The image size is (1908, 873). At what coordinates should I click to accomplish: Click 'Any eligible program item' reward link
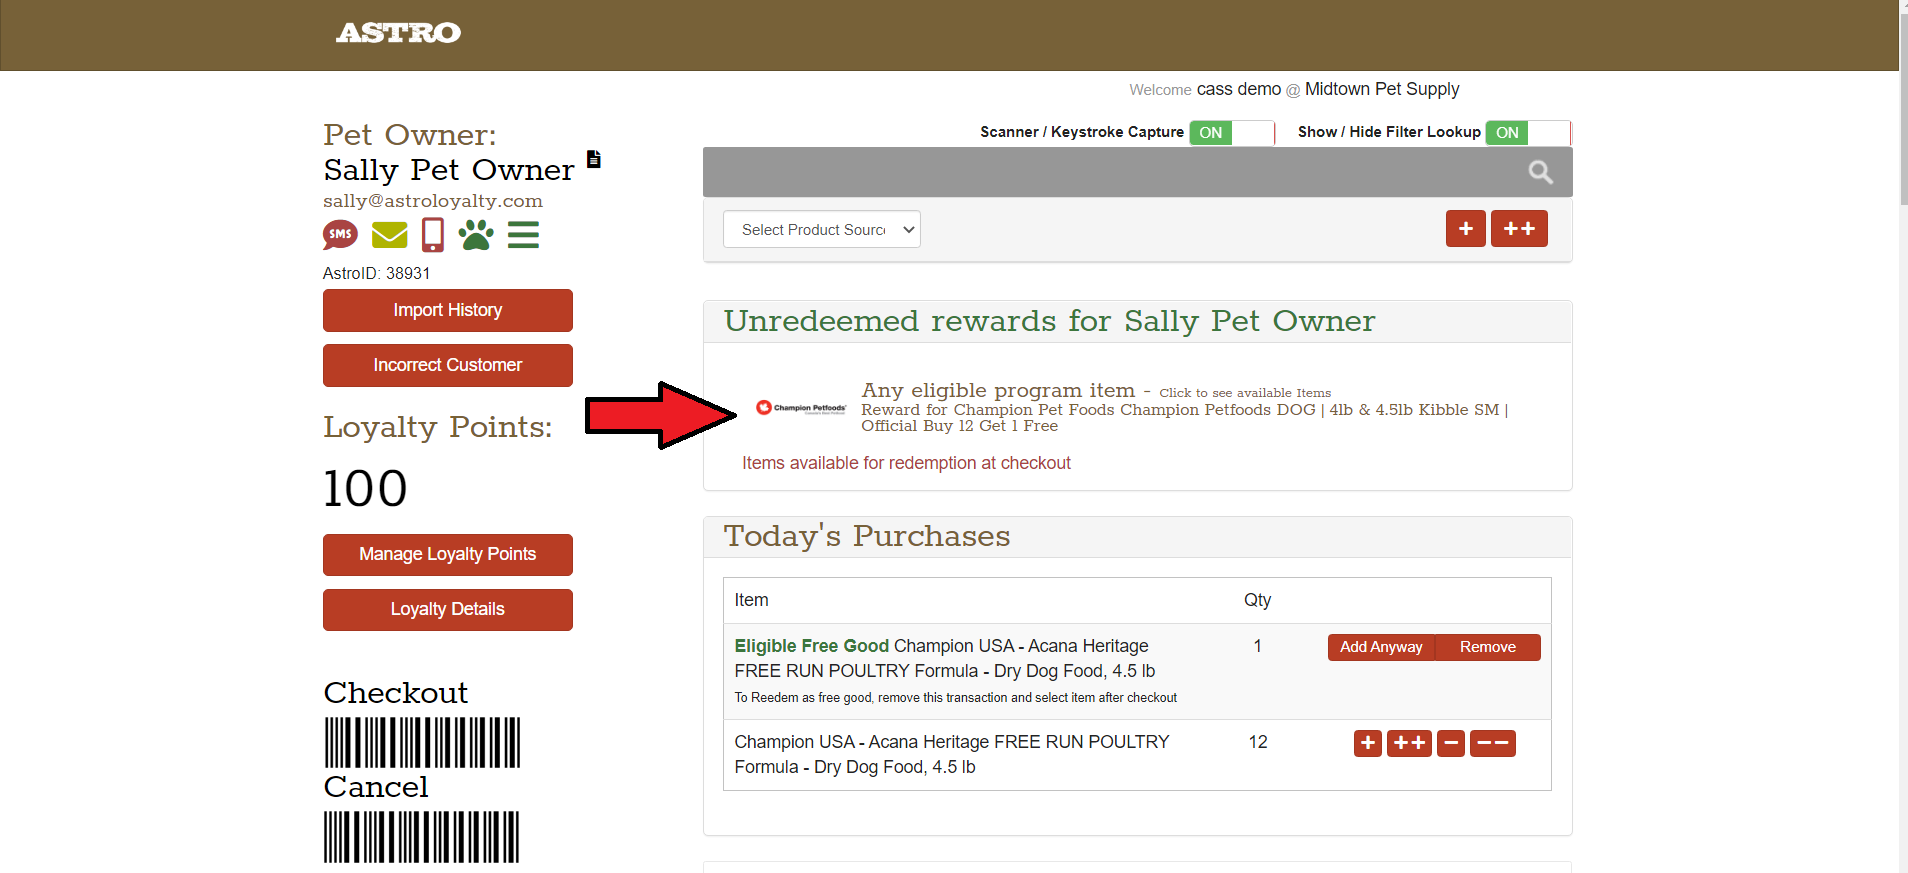(998, 390)
